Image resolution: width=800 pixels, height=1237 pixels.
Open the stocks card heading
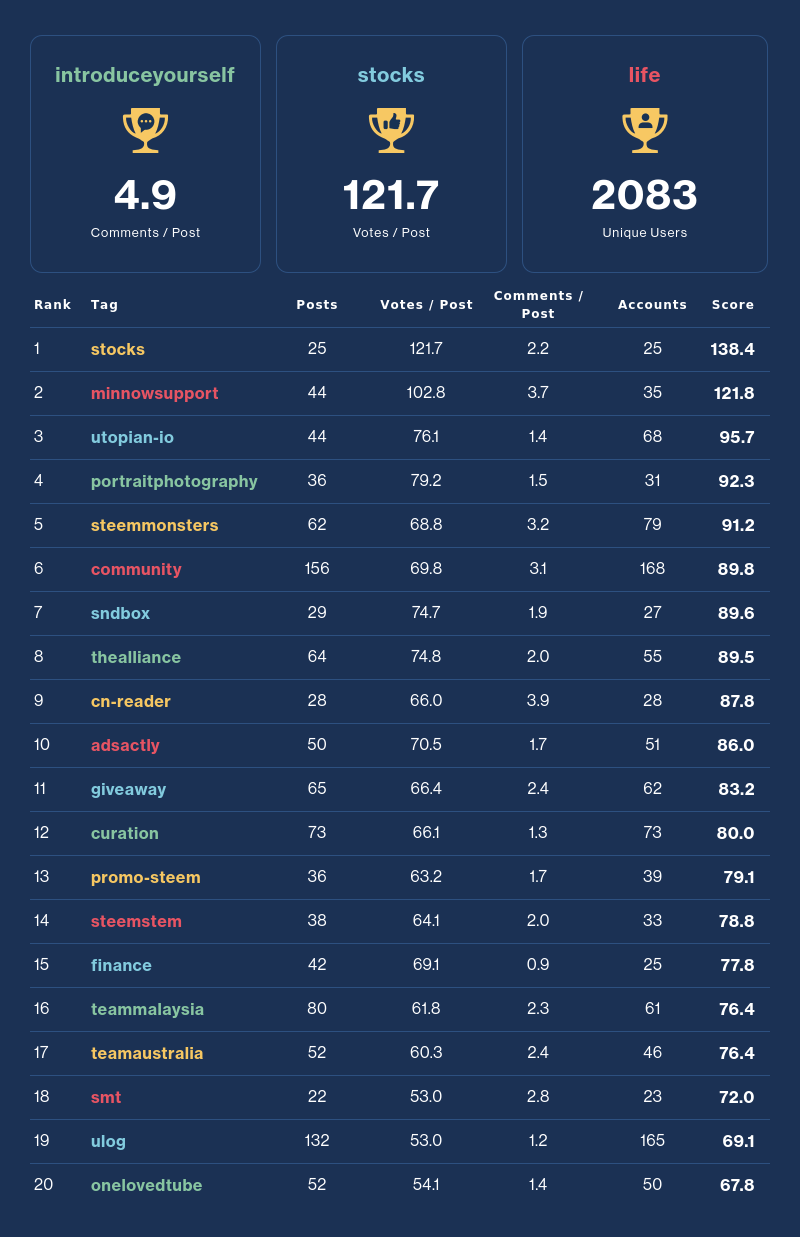coord(391,75)
